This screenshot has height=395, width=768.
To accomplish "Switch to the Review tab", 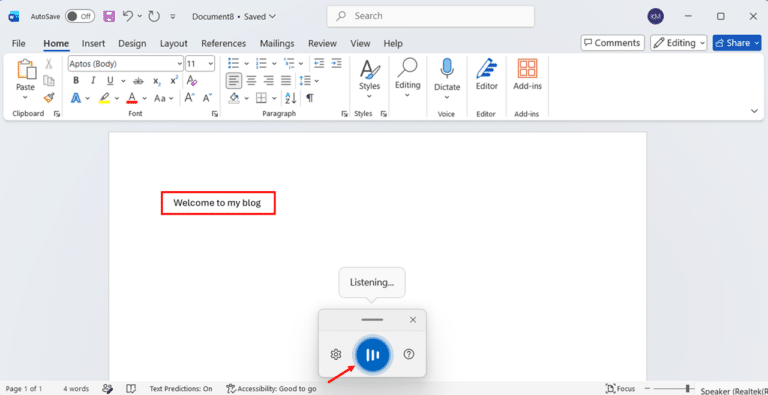I will coord(322,44).
